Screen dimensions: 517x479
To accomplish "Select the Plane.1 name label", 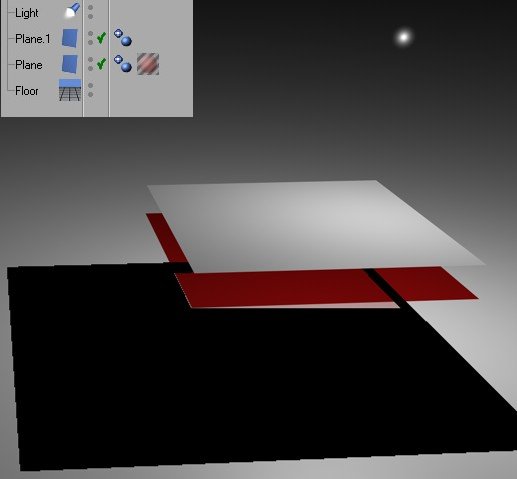I will (x=33, y=39).
